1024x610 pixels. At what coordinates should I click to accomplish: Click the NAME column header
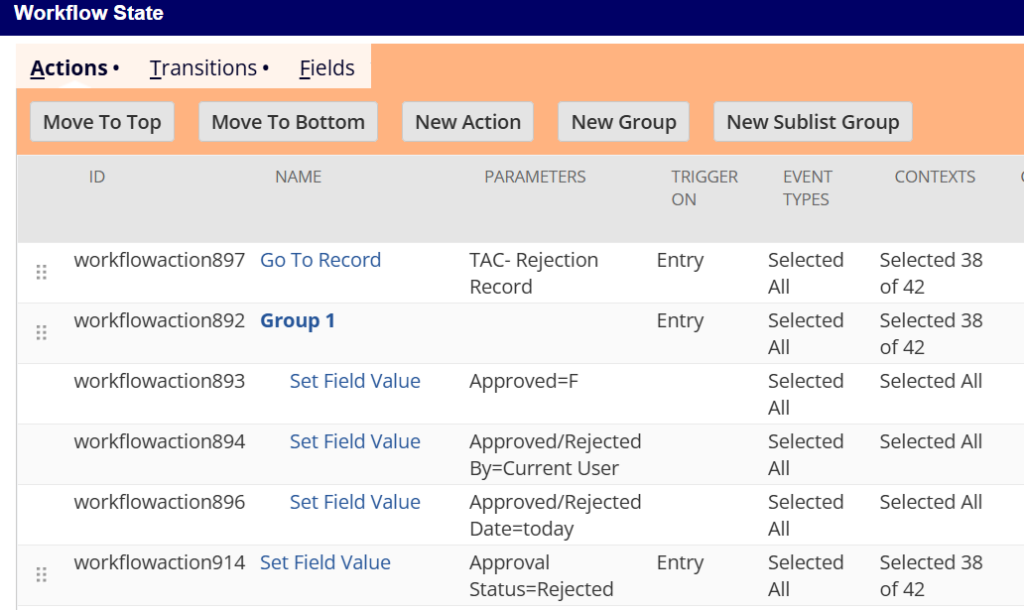tap(298, 177)
